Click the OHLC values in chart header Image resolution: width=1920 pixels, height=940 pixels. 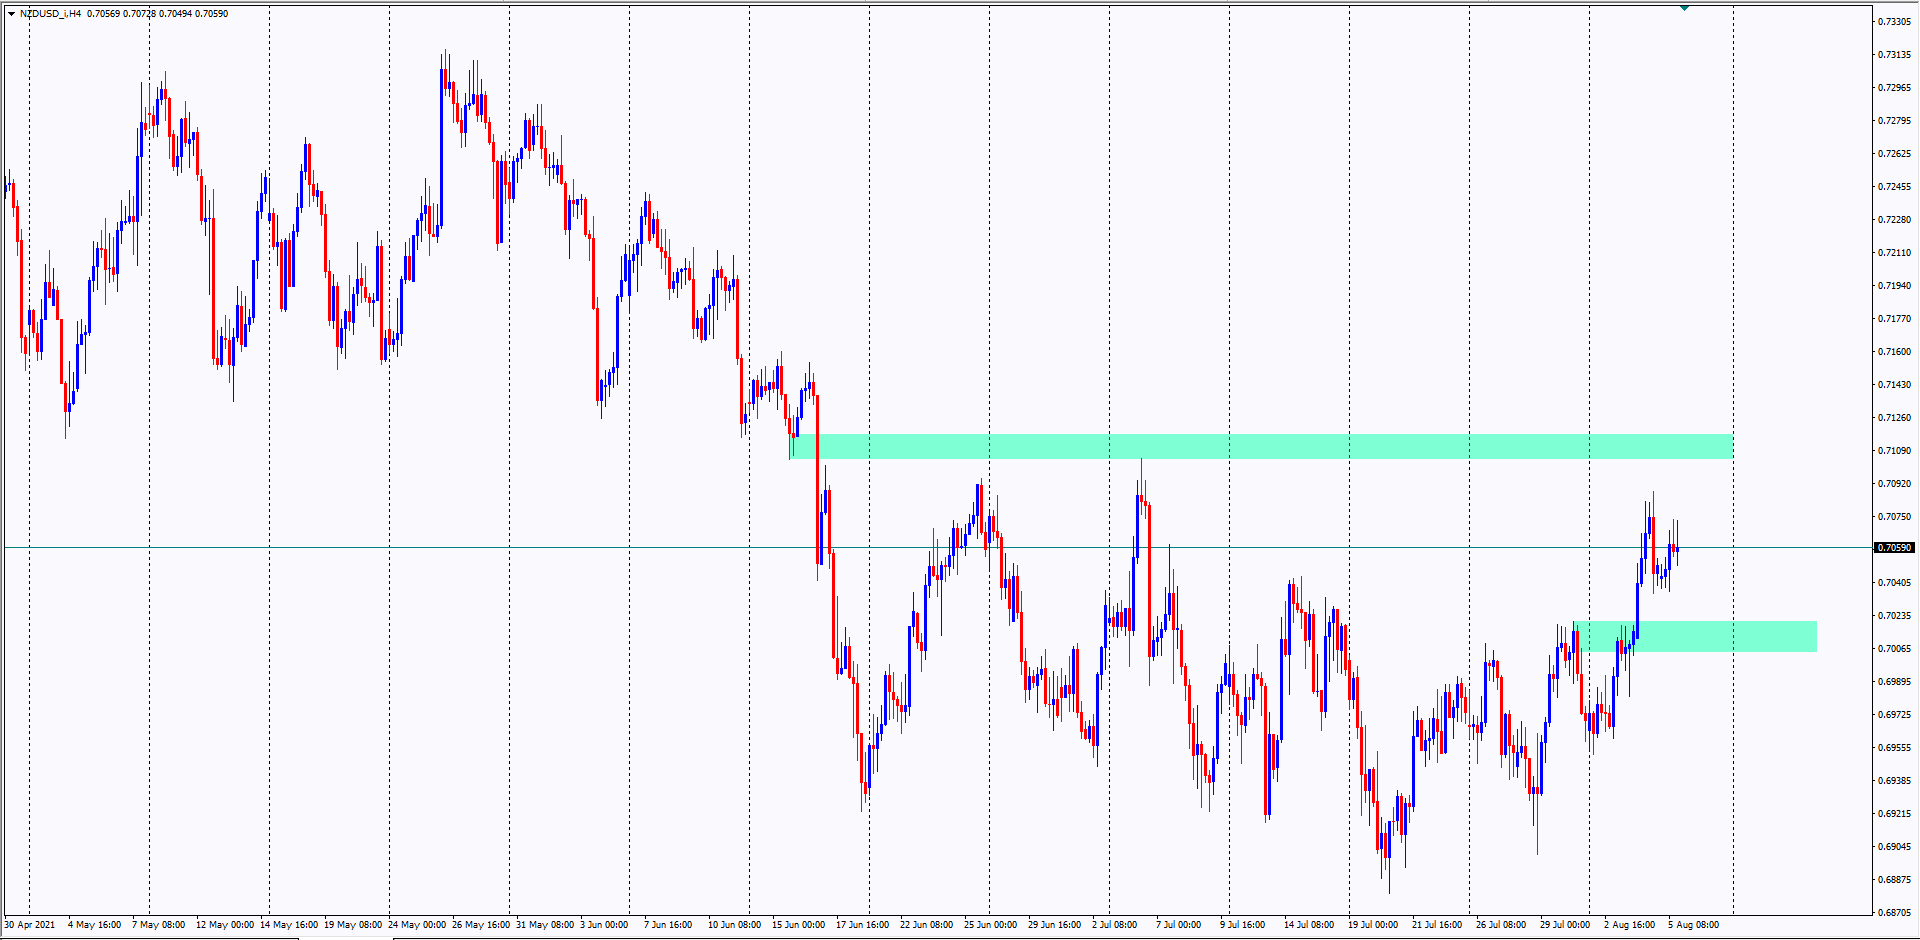tap(157, 14)
